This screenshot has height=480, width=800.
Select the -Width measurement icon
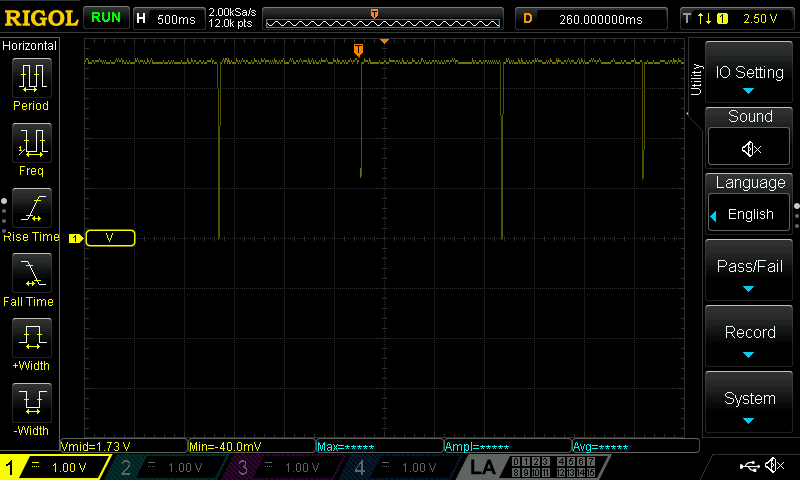pos(32,402)
